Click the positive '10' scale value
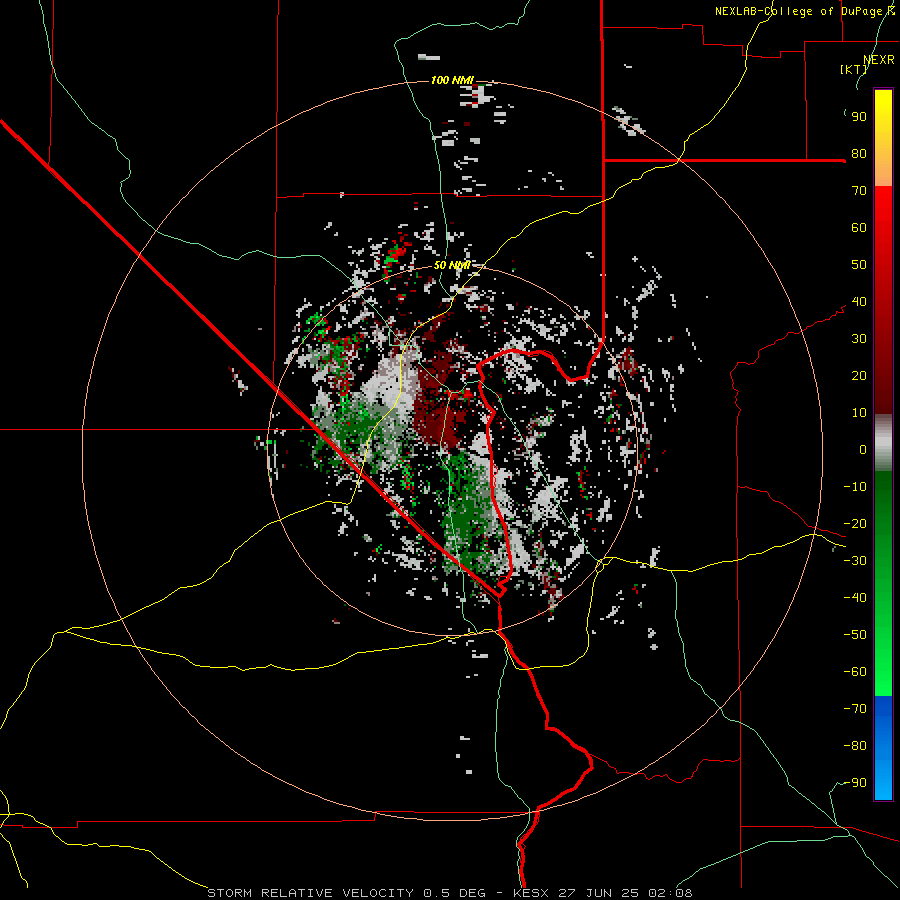900x900 pixels. click(x=859, y=413)
